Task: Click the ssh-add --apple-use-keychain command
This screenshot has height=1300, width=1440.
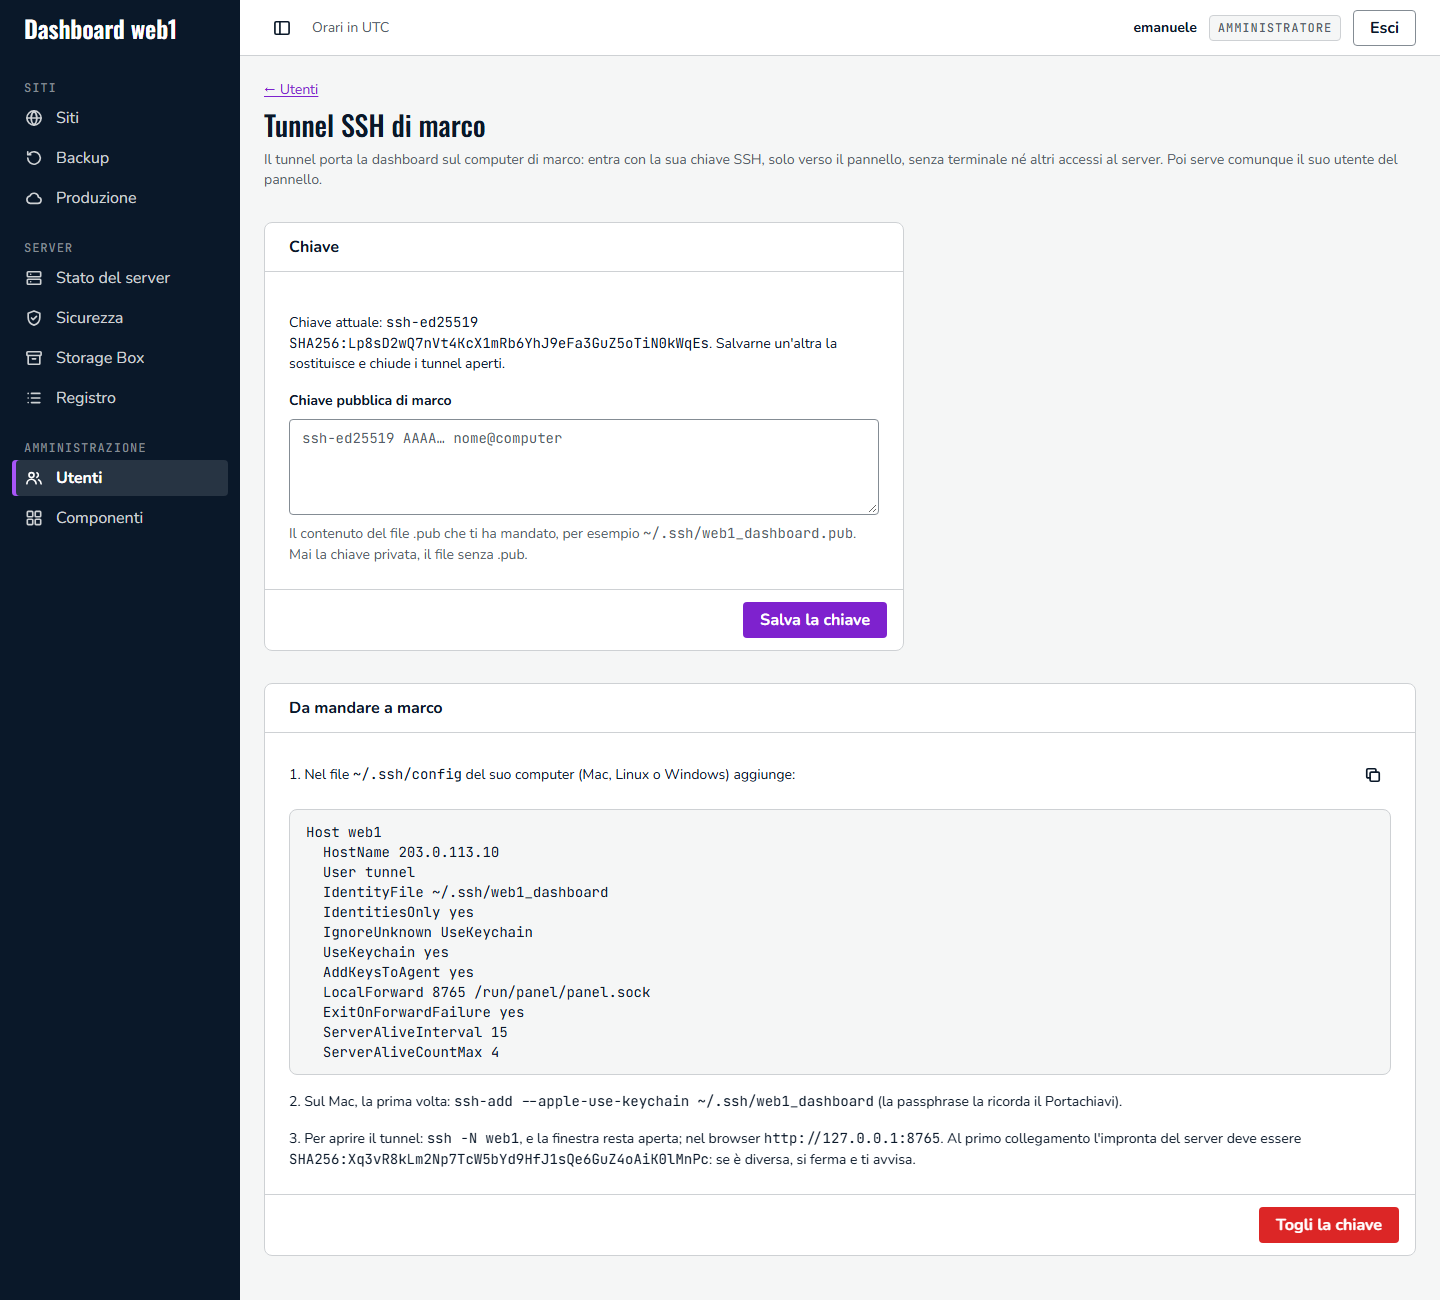Action: pos(664,1101)
